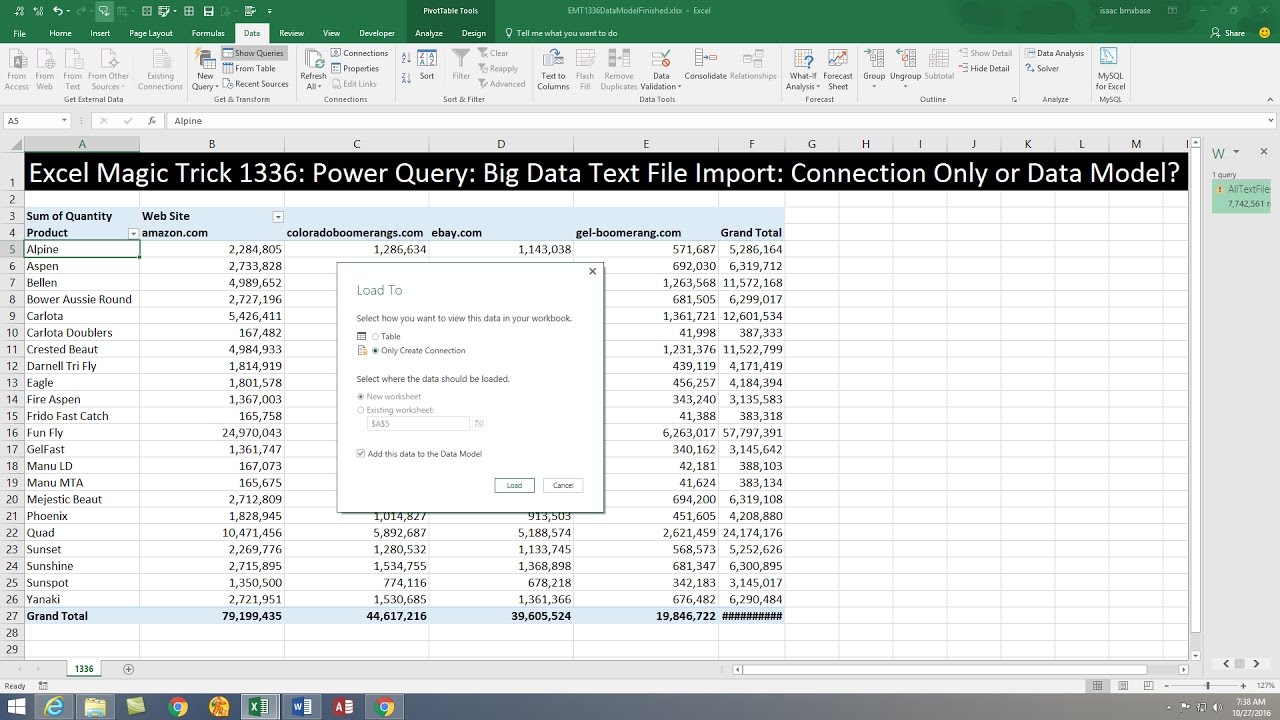Click the From Text import icon

(x=72, y=69)
